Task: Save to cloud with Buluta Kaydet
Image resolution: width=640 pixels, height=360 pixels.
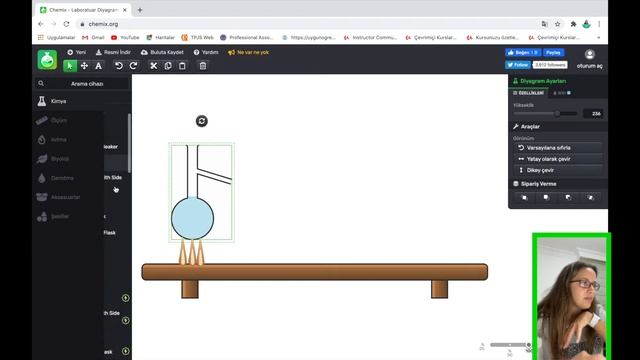Action: [162, 52]
